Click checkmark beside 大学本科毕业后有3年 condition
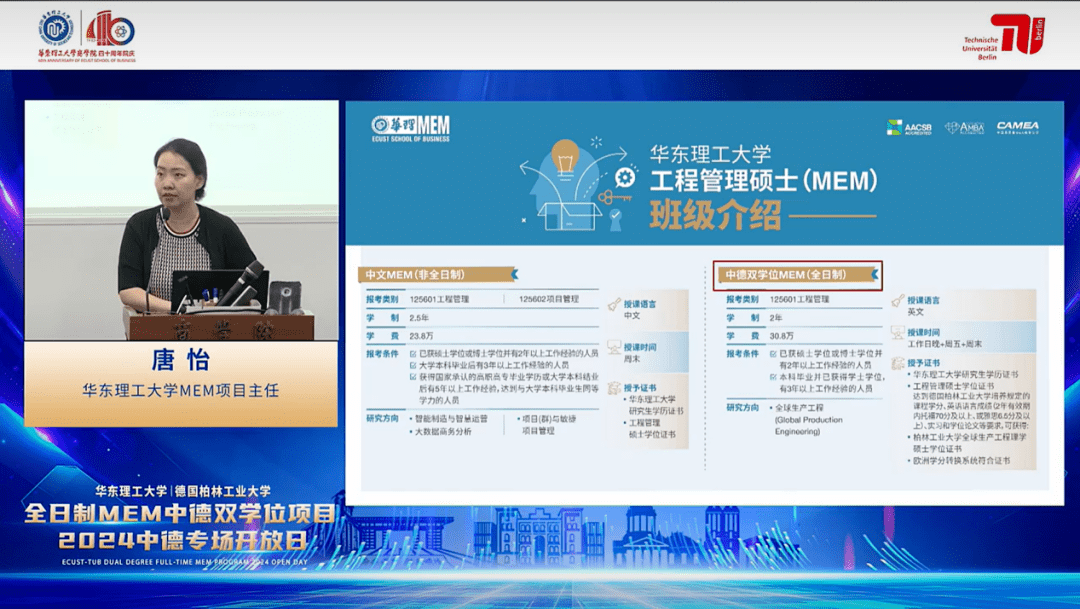The width and height of the screenshot is (1080, 609). [x=410, y=365]
